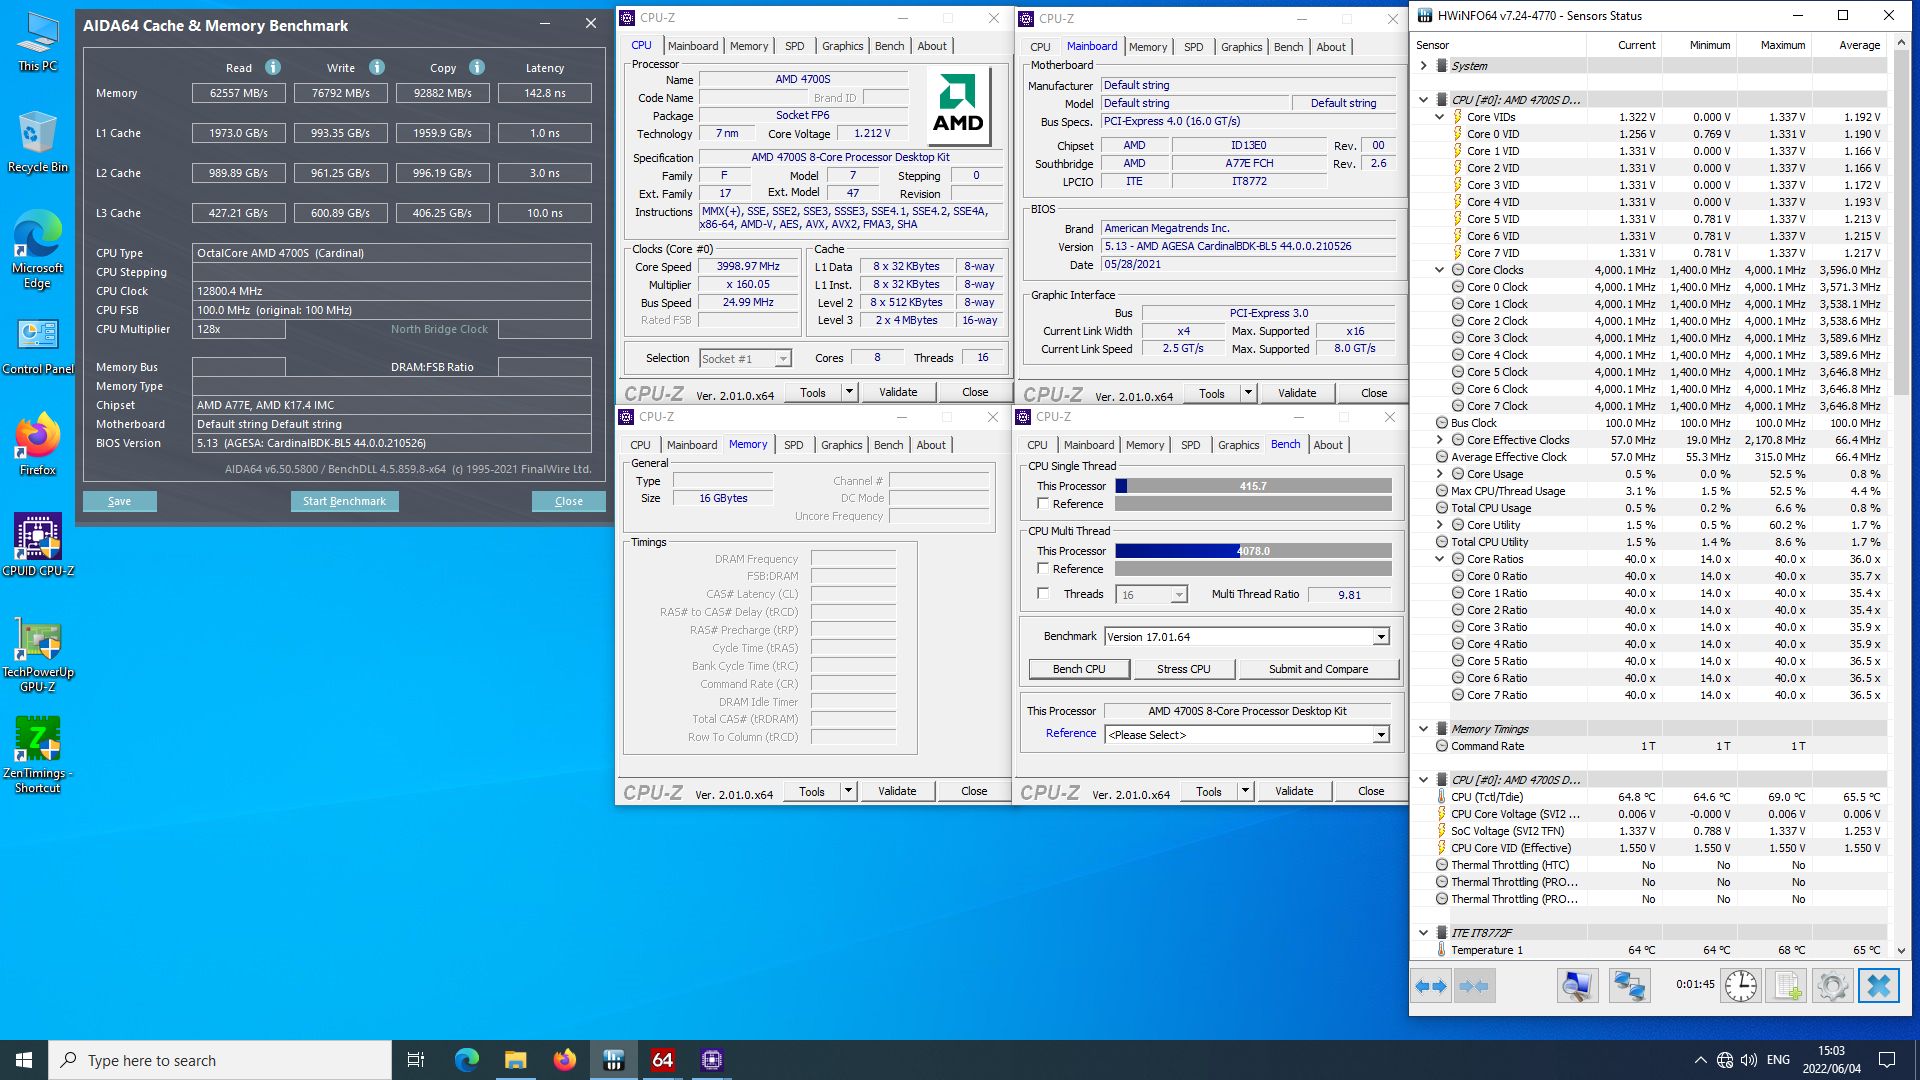Open the Benchmark version dropdown
1920x1080 pixels.
pyautogui.click(x=1381, y=637)
